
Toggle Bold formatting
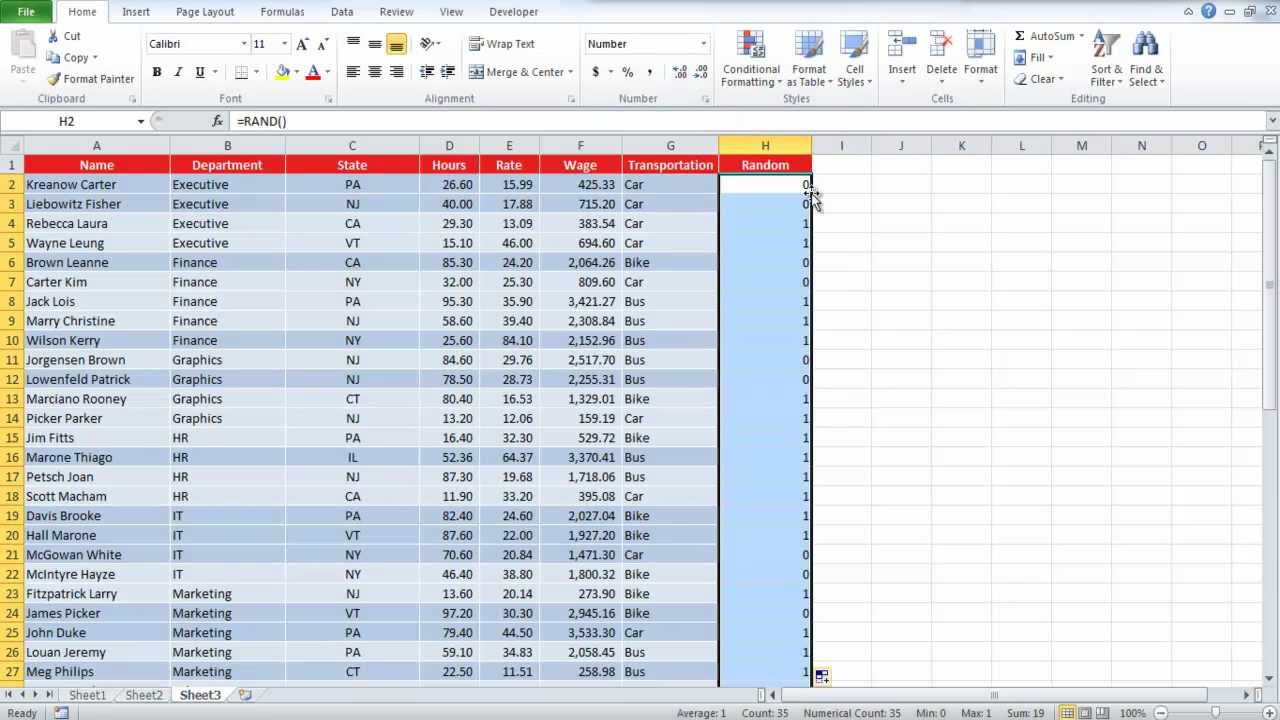tap(157, 72)
